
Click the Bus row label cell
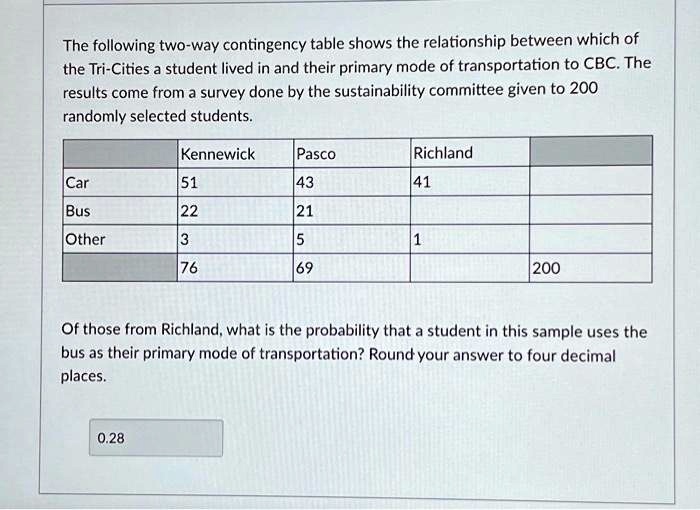click(x=120, y=211)
